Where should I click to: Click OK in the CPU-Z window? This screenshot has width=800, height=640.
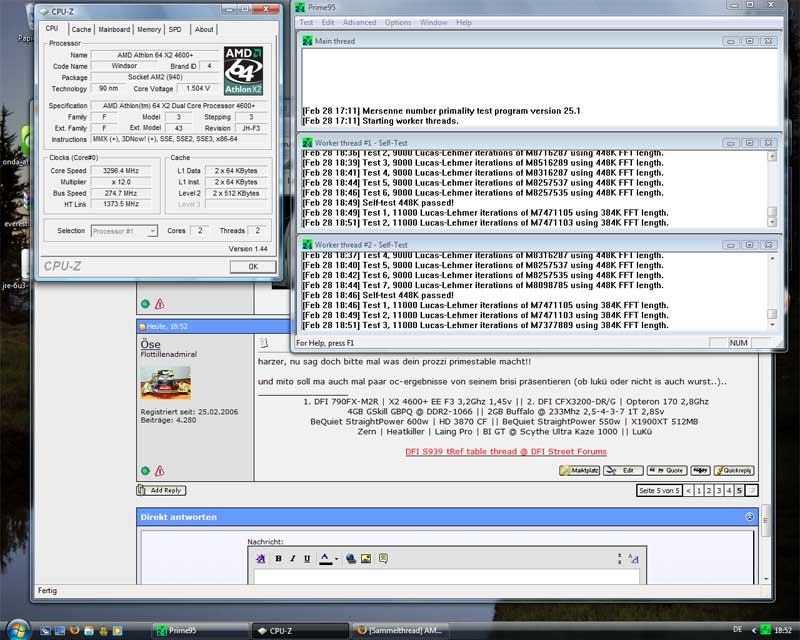(253, 267)
